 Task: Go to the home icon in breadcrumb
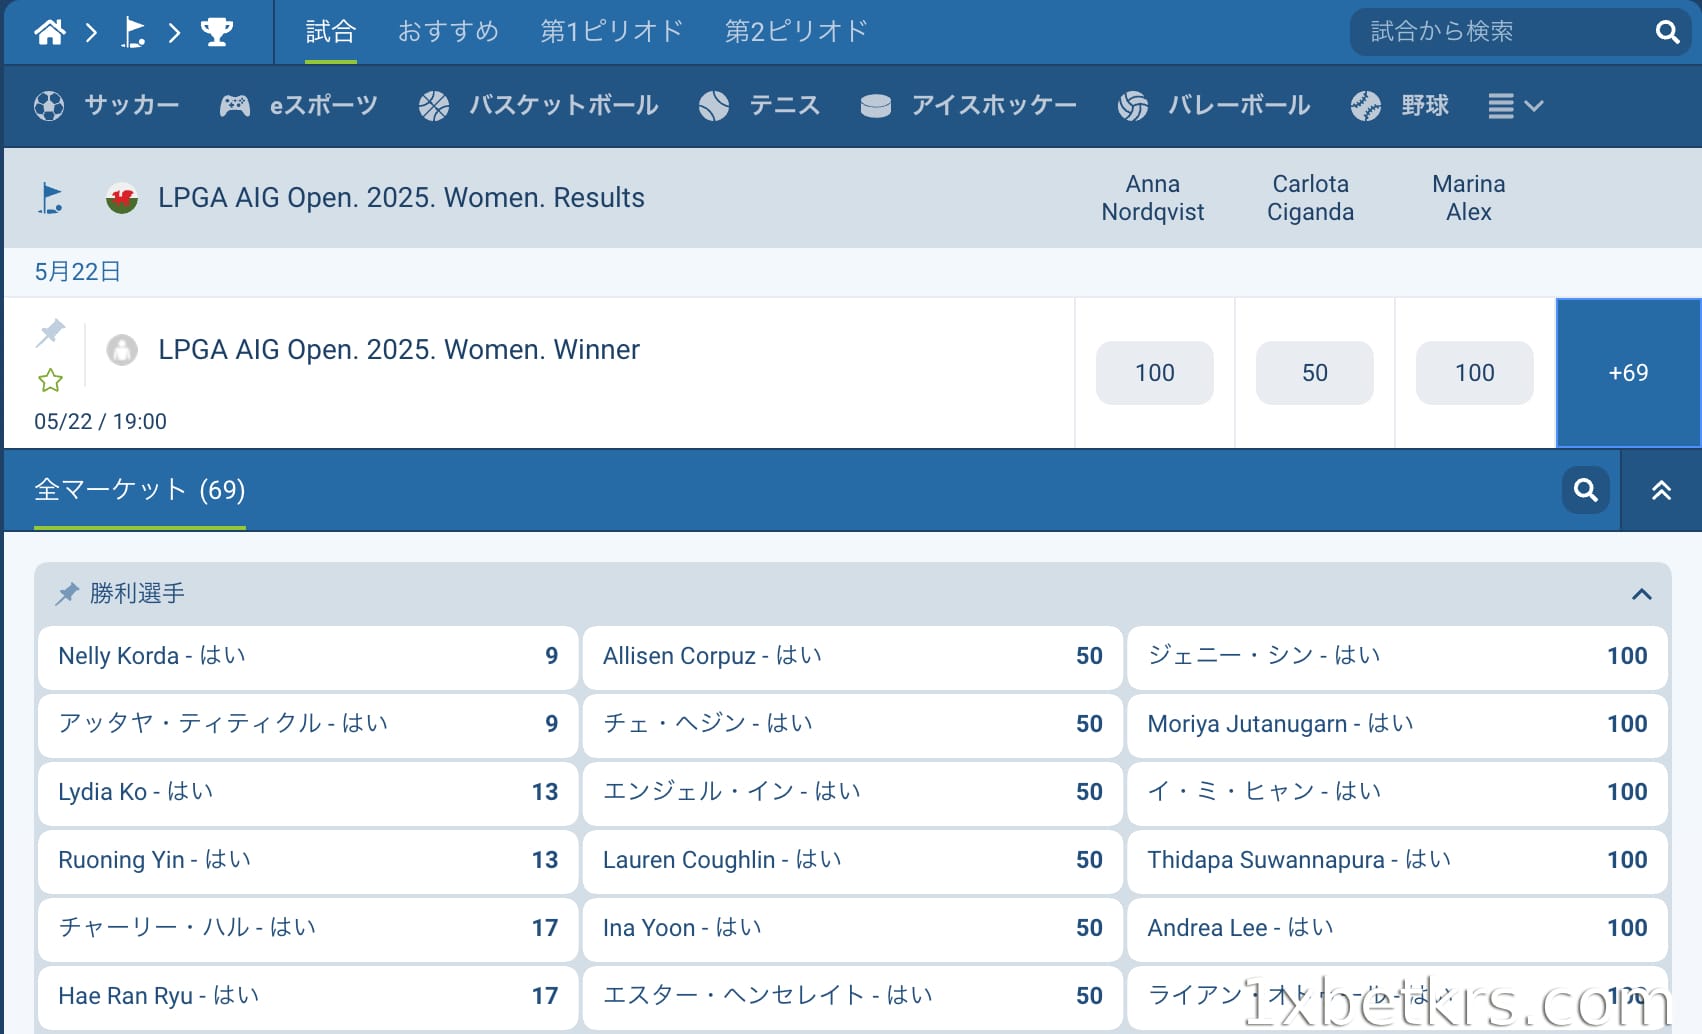pos(50,32)
